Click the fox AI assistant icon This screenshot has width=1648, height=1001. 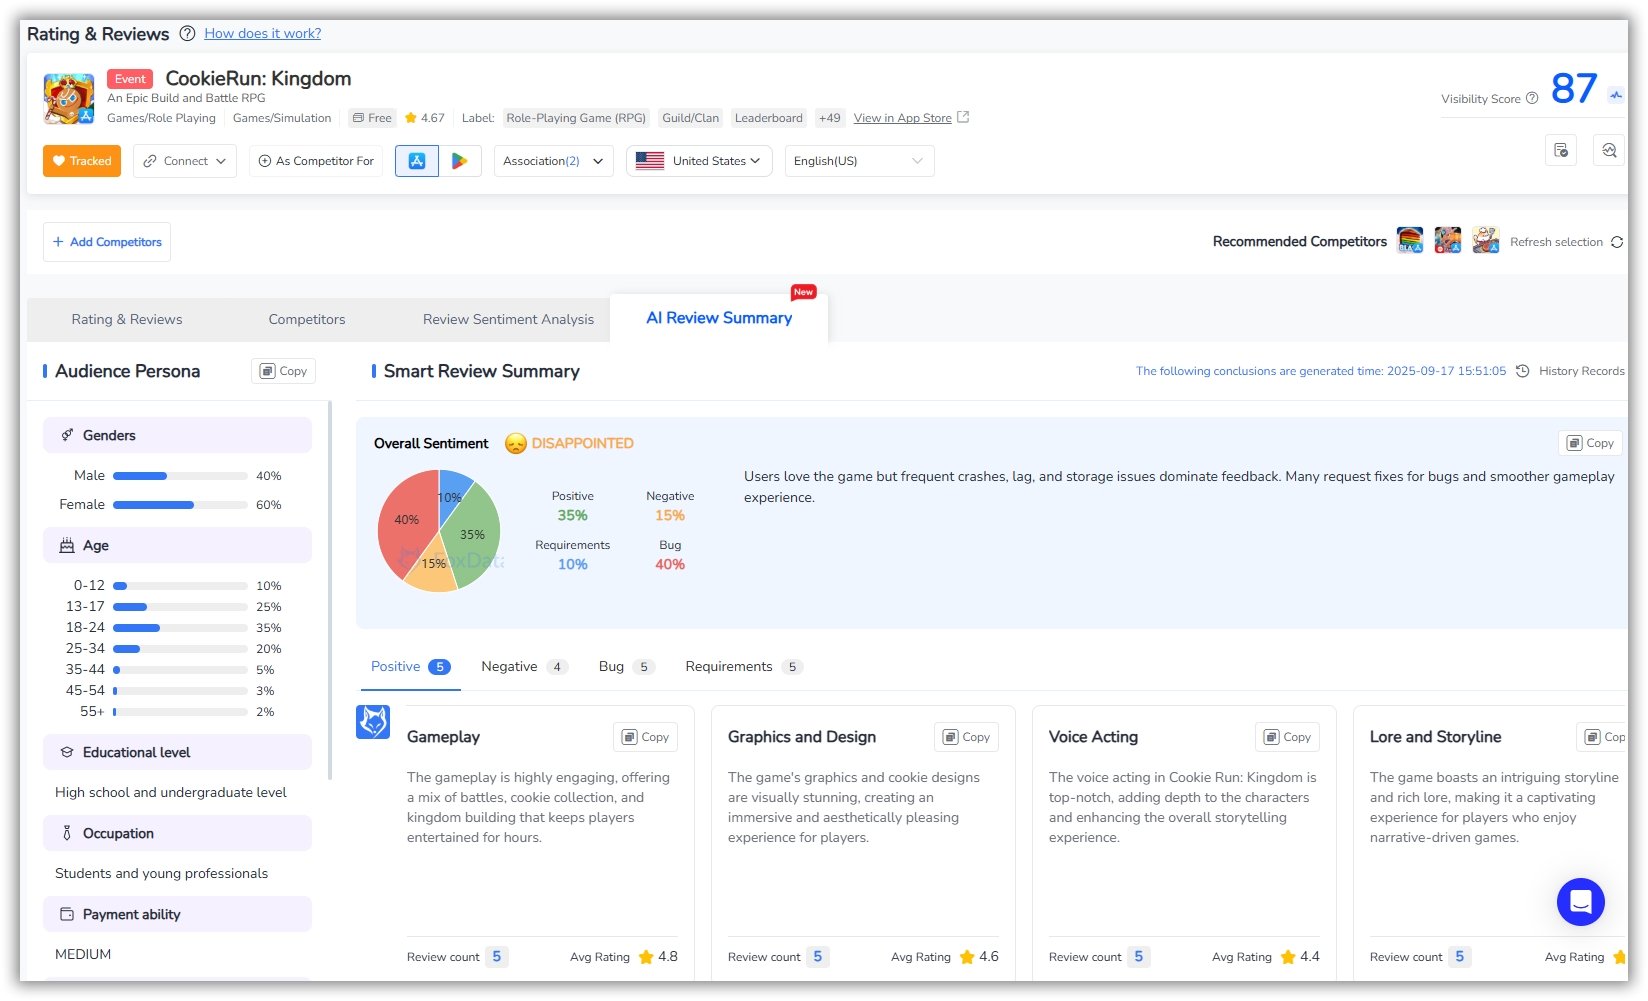coord(373,722)
